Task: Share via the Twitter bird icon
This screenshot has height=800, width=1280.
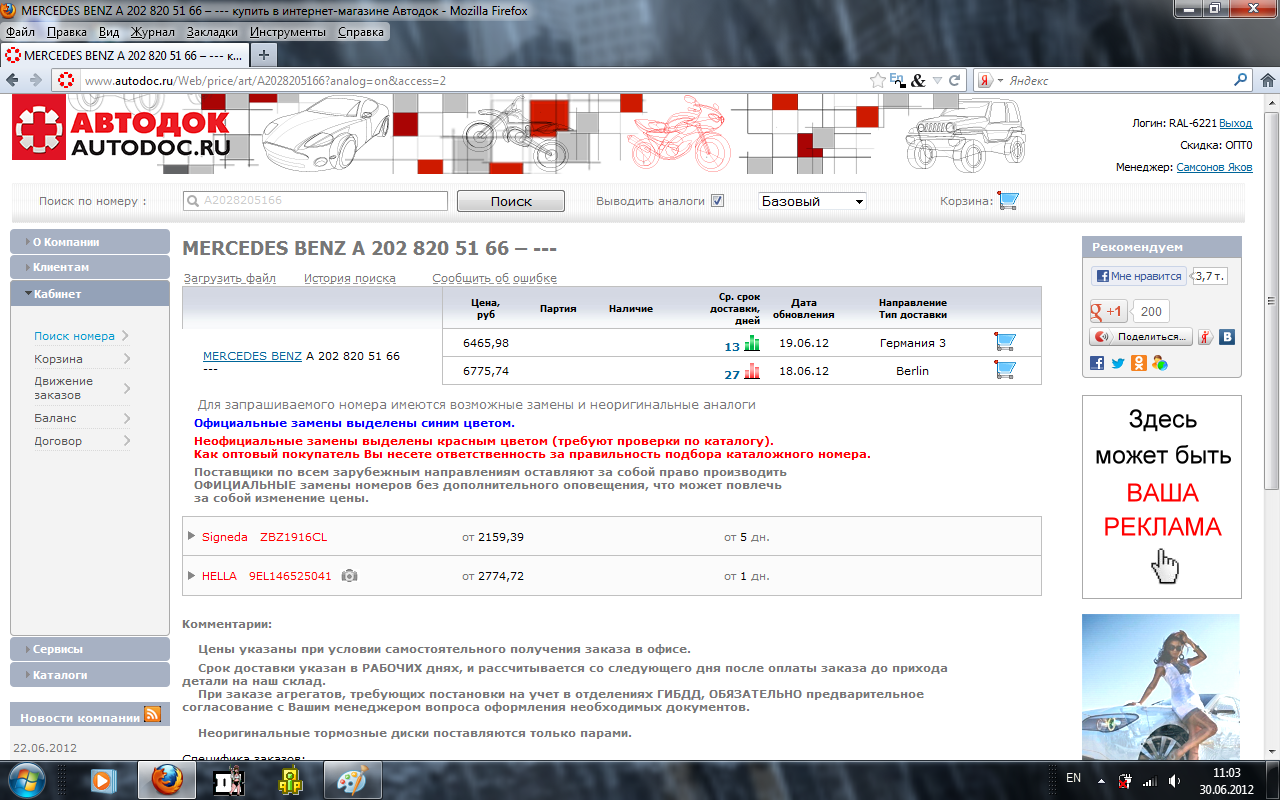Action: point(1118,363)
